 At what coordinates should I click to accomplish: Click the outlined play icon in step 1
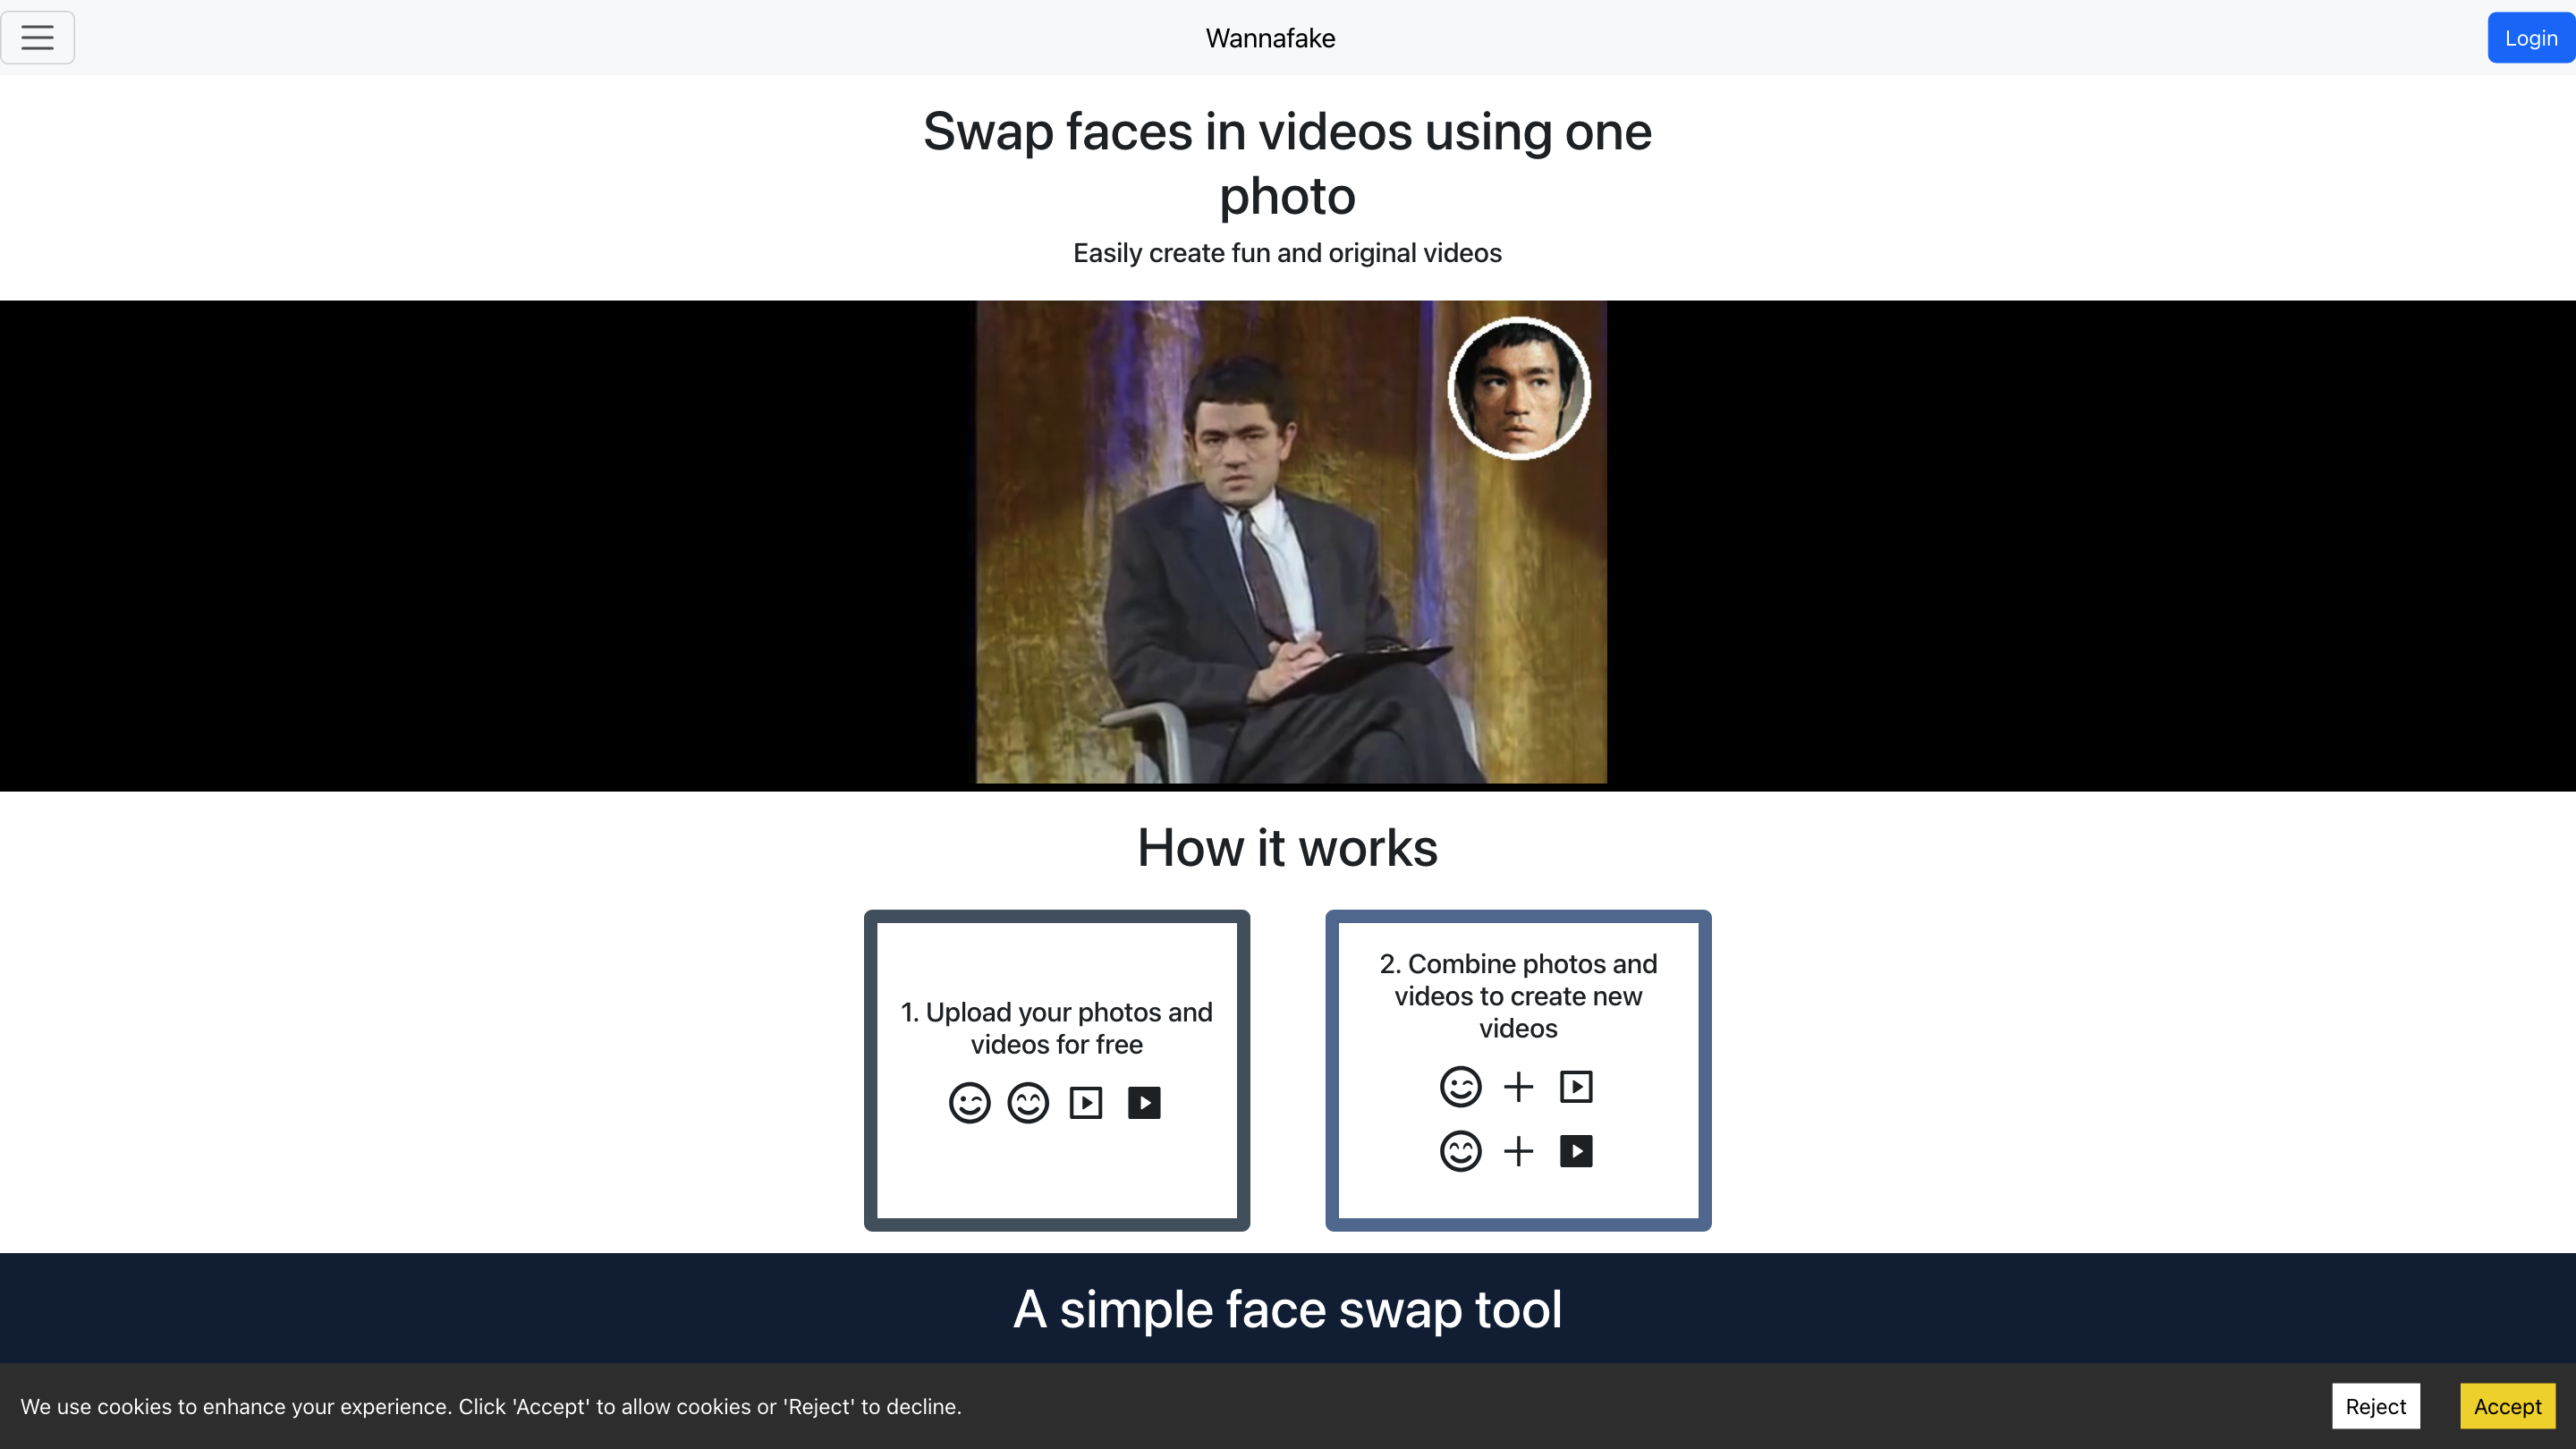point(1086,1103)
